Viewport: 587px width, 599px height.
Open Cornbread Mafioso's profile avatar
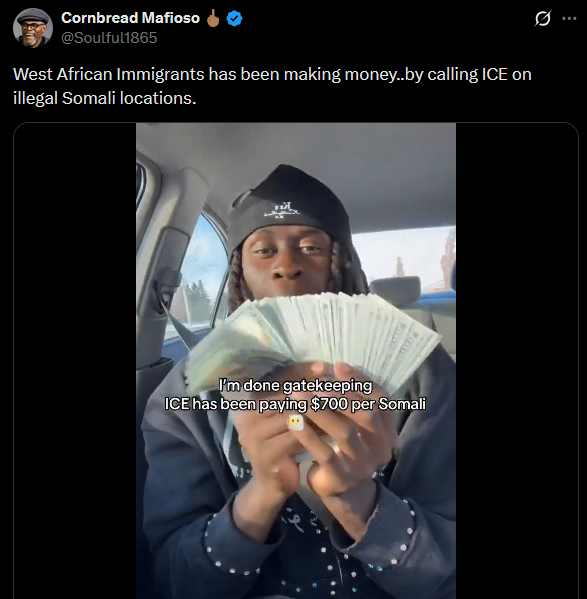pyautogui.click(x=32, y=28)
